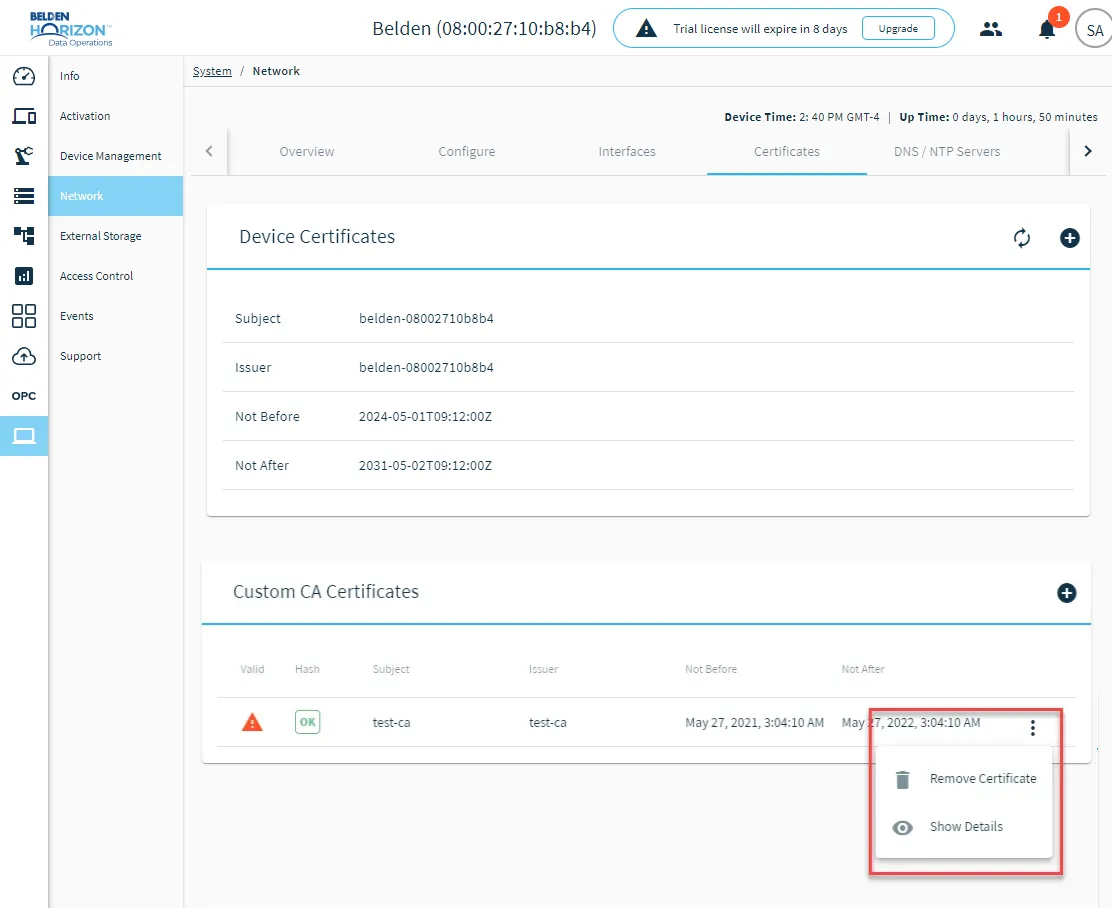Go to the Interfaces tab

click(x=627, y=152)
